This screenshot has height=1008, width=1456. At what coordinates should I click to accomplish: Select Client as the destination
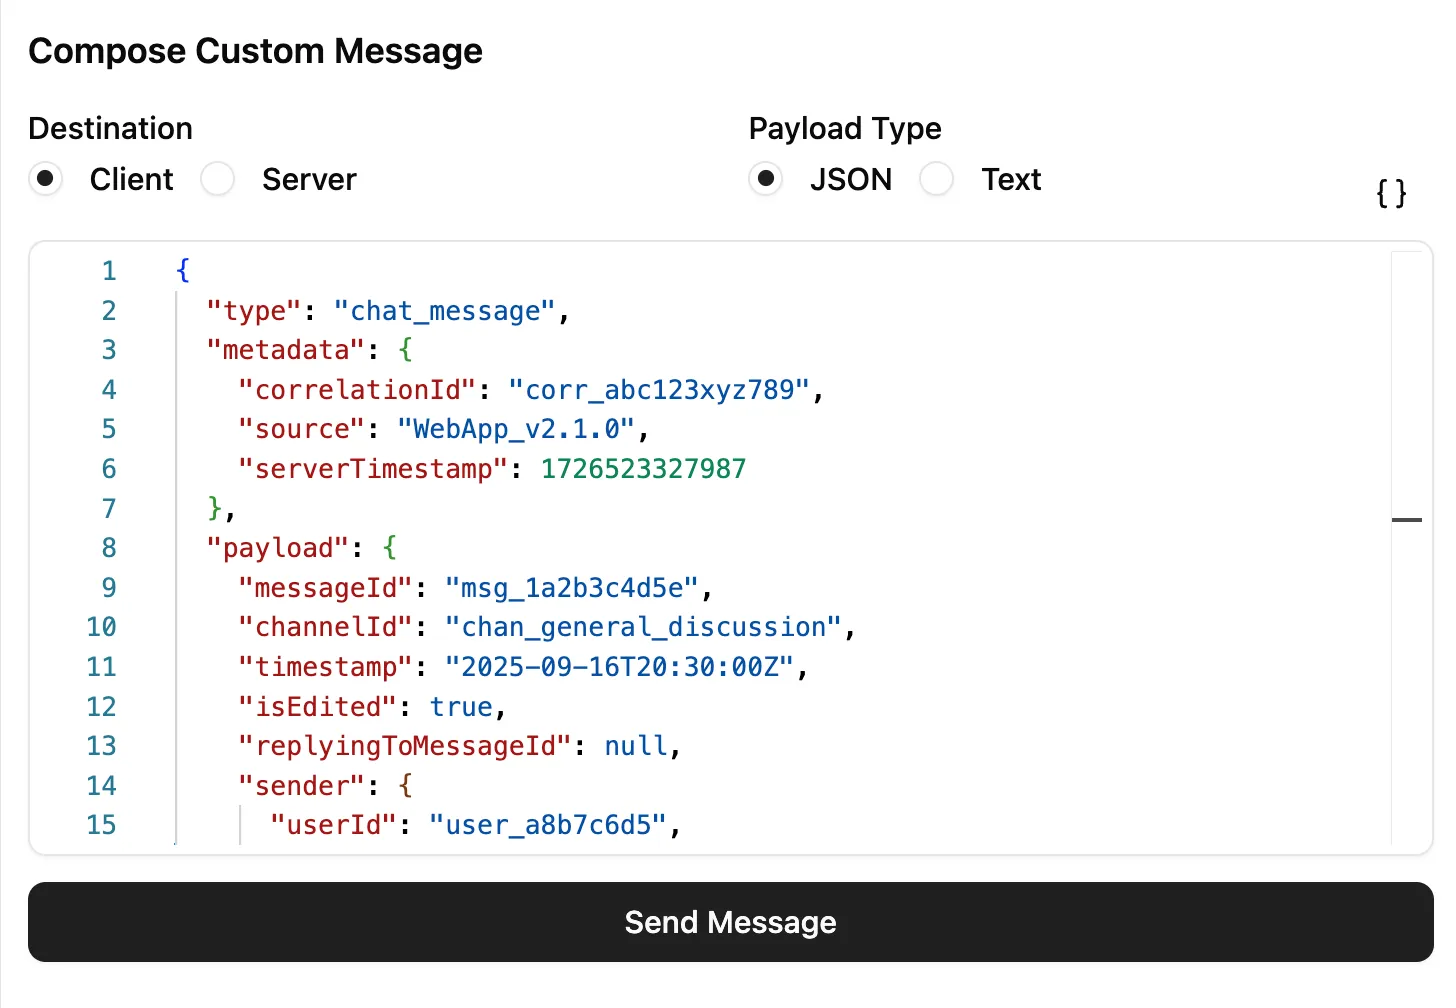point(46,179)
